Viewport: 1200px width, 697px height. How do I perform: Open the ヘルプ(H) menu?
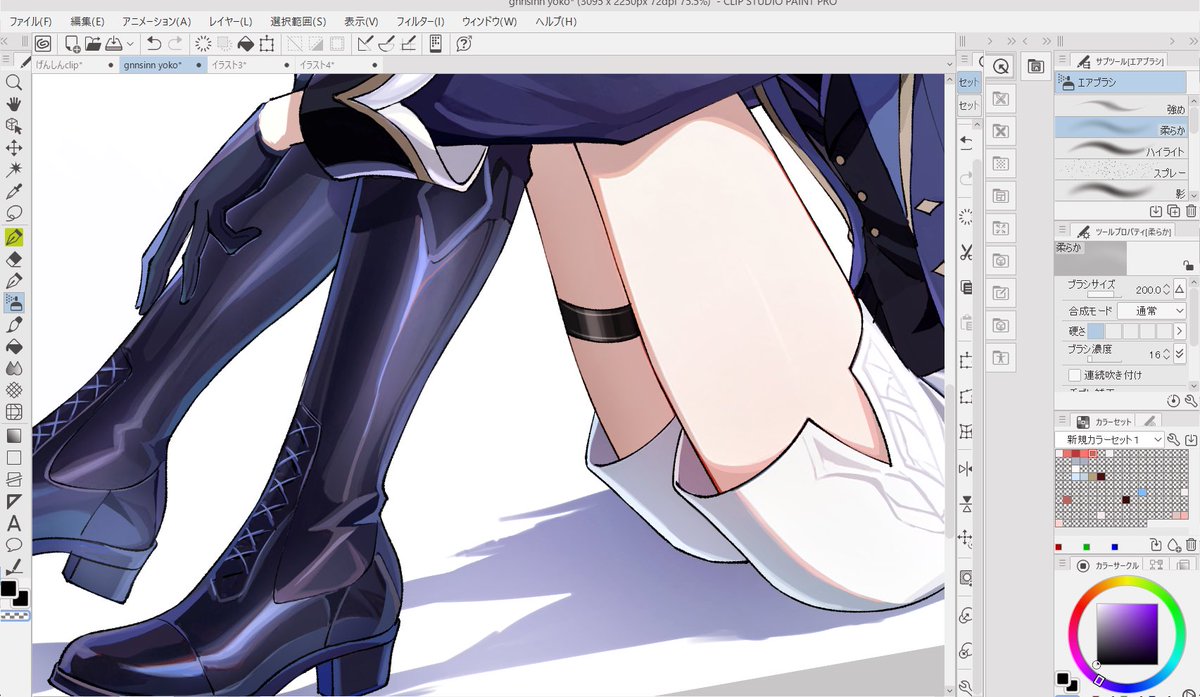[556, 21]
